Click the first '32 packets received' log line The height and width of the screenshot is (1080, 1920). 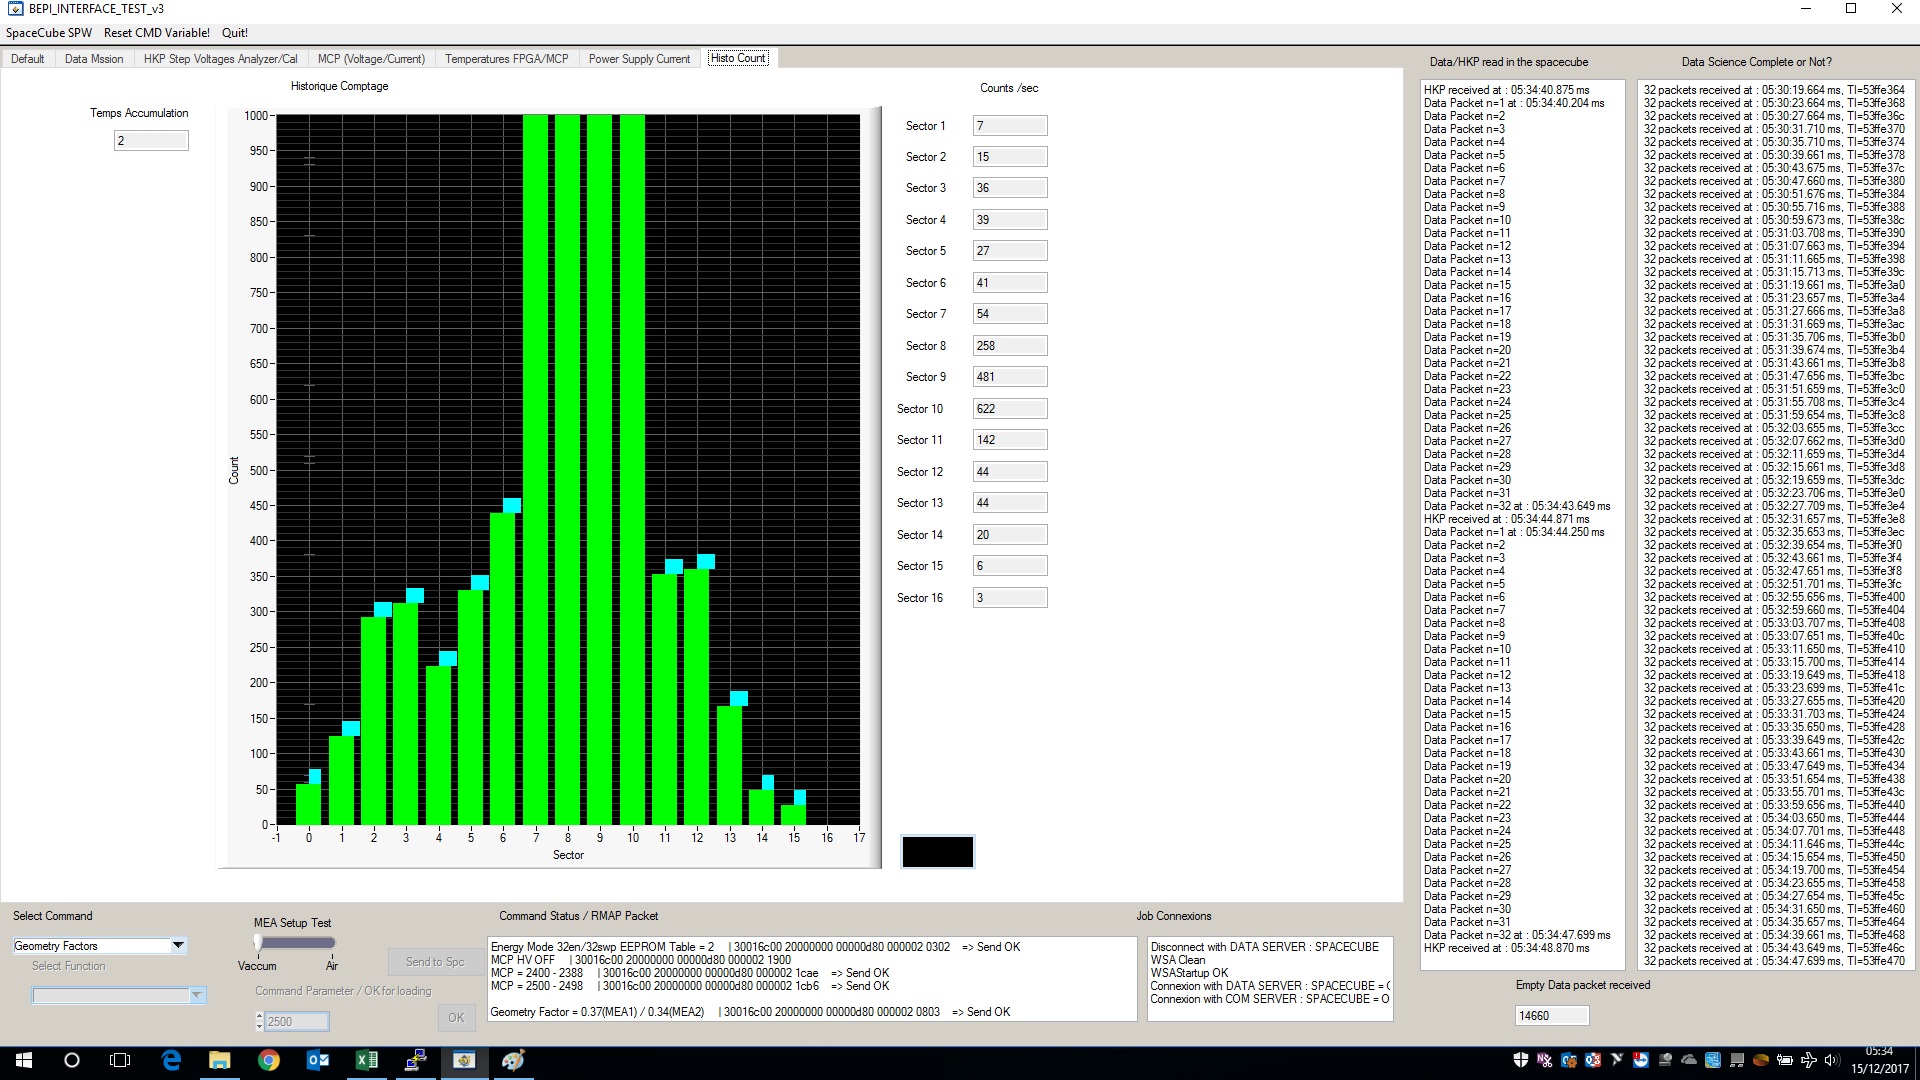click(x=1774, y=90)
